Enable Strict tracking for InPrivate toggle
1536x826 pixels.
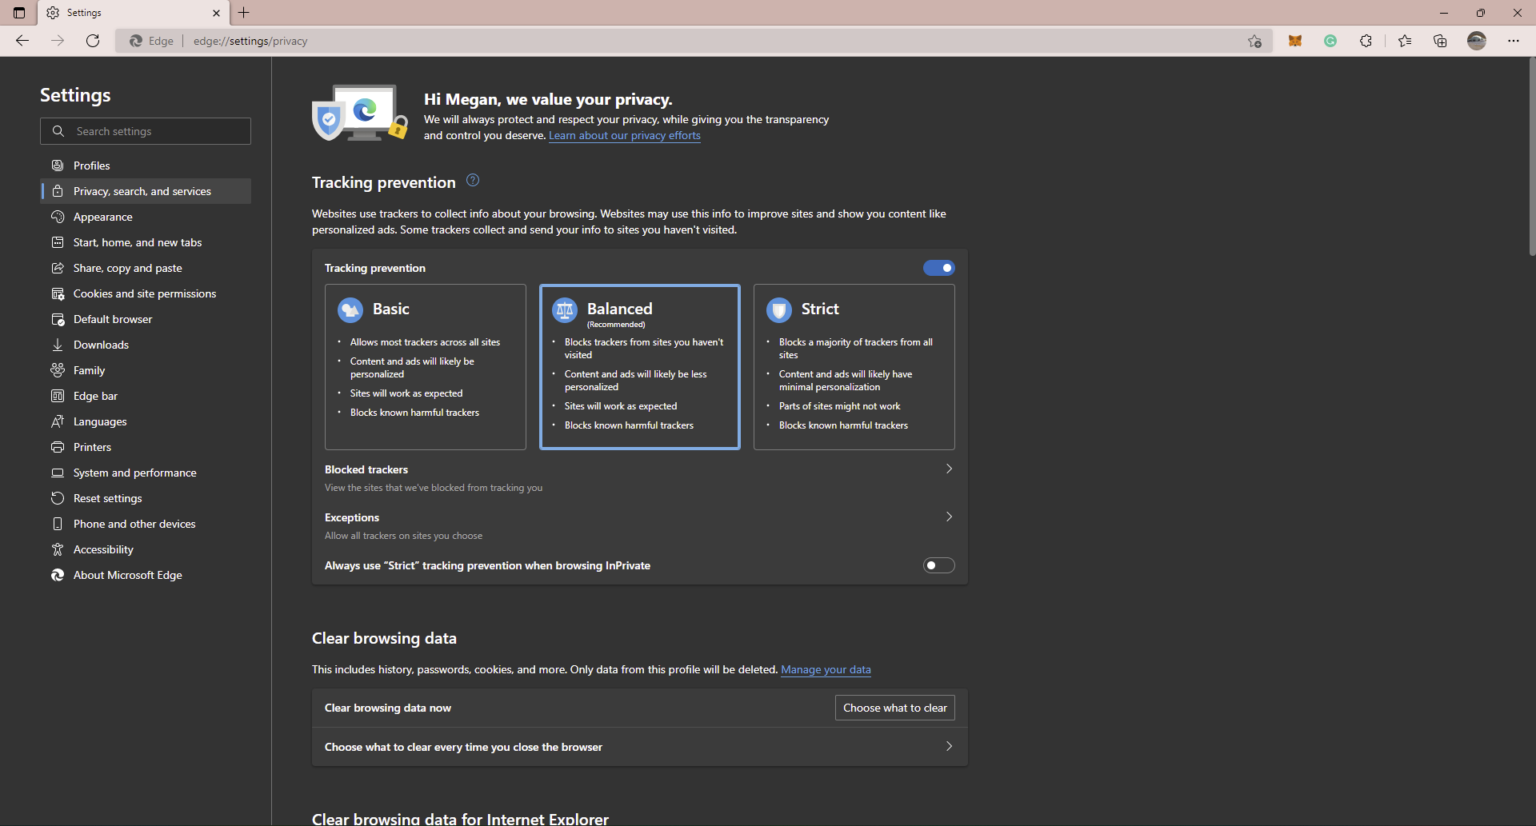(x=939, y=566)
